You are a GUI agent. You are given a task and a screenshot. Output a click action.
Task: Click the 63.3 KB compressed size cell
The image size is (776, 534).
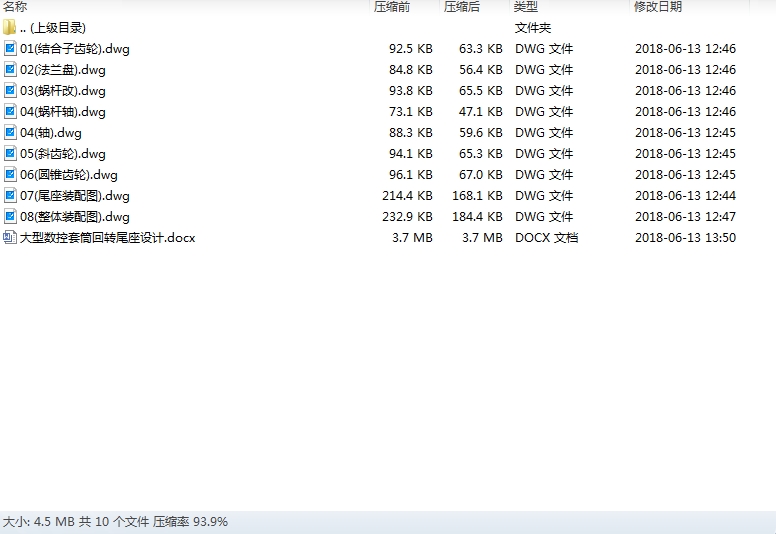tap(481, 49)
